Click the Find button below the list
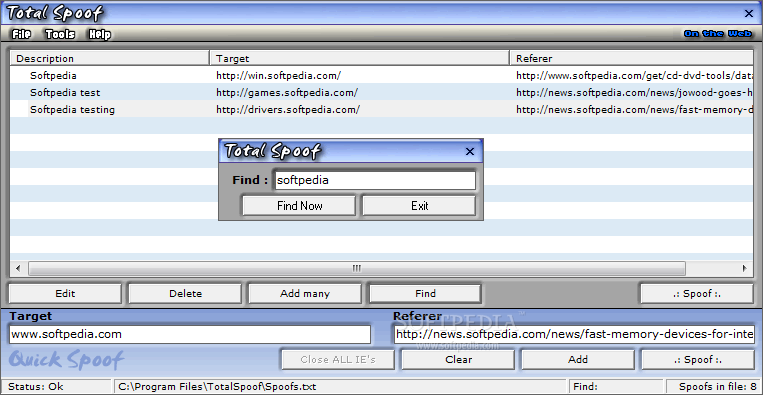 click(x=425, y=294)
